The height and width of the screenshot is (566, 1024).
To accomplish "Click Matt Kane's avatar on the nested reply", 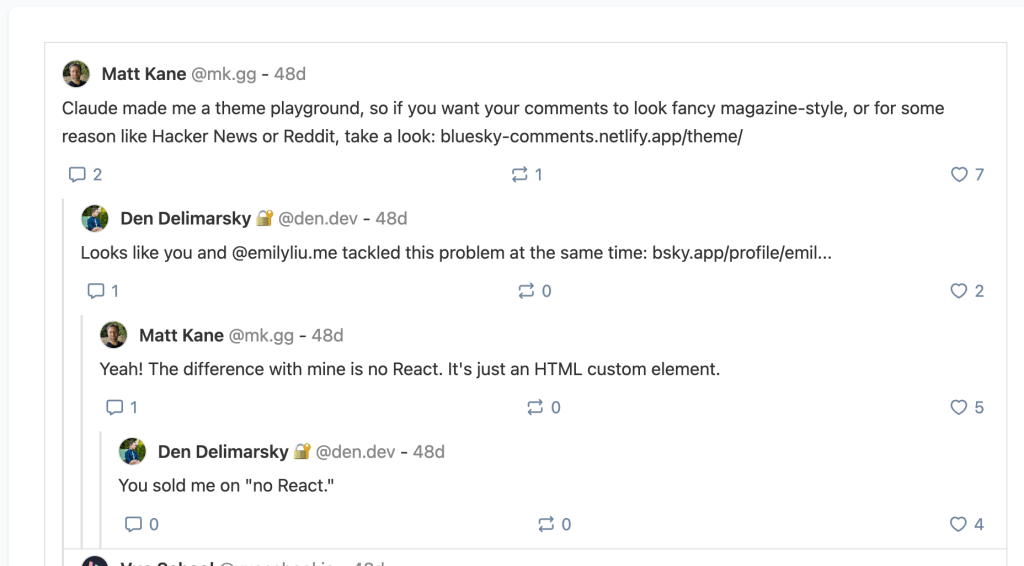I will point(114,335).
